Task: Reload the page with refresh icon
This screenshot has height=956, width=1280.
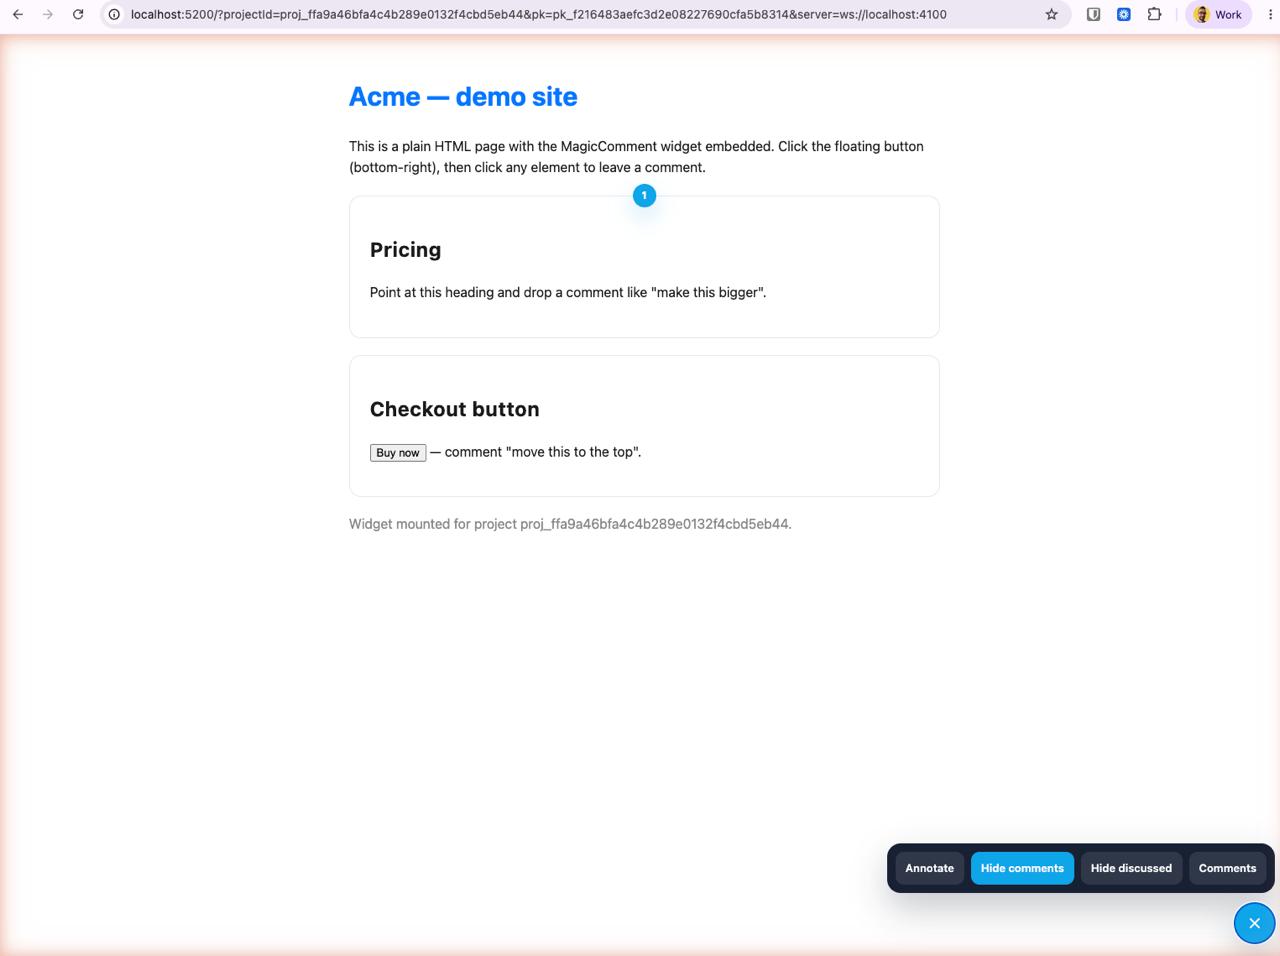Action: (x=78, y=14)
